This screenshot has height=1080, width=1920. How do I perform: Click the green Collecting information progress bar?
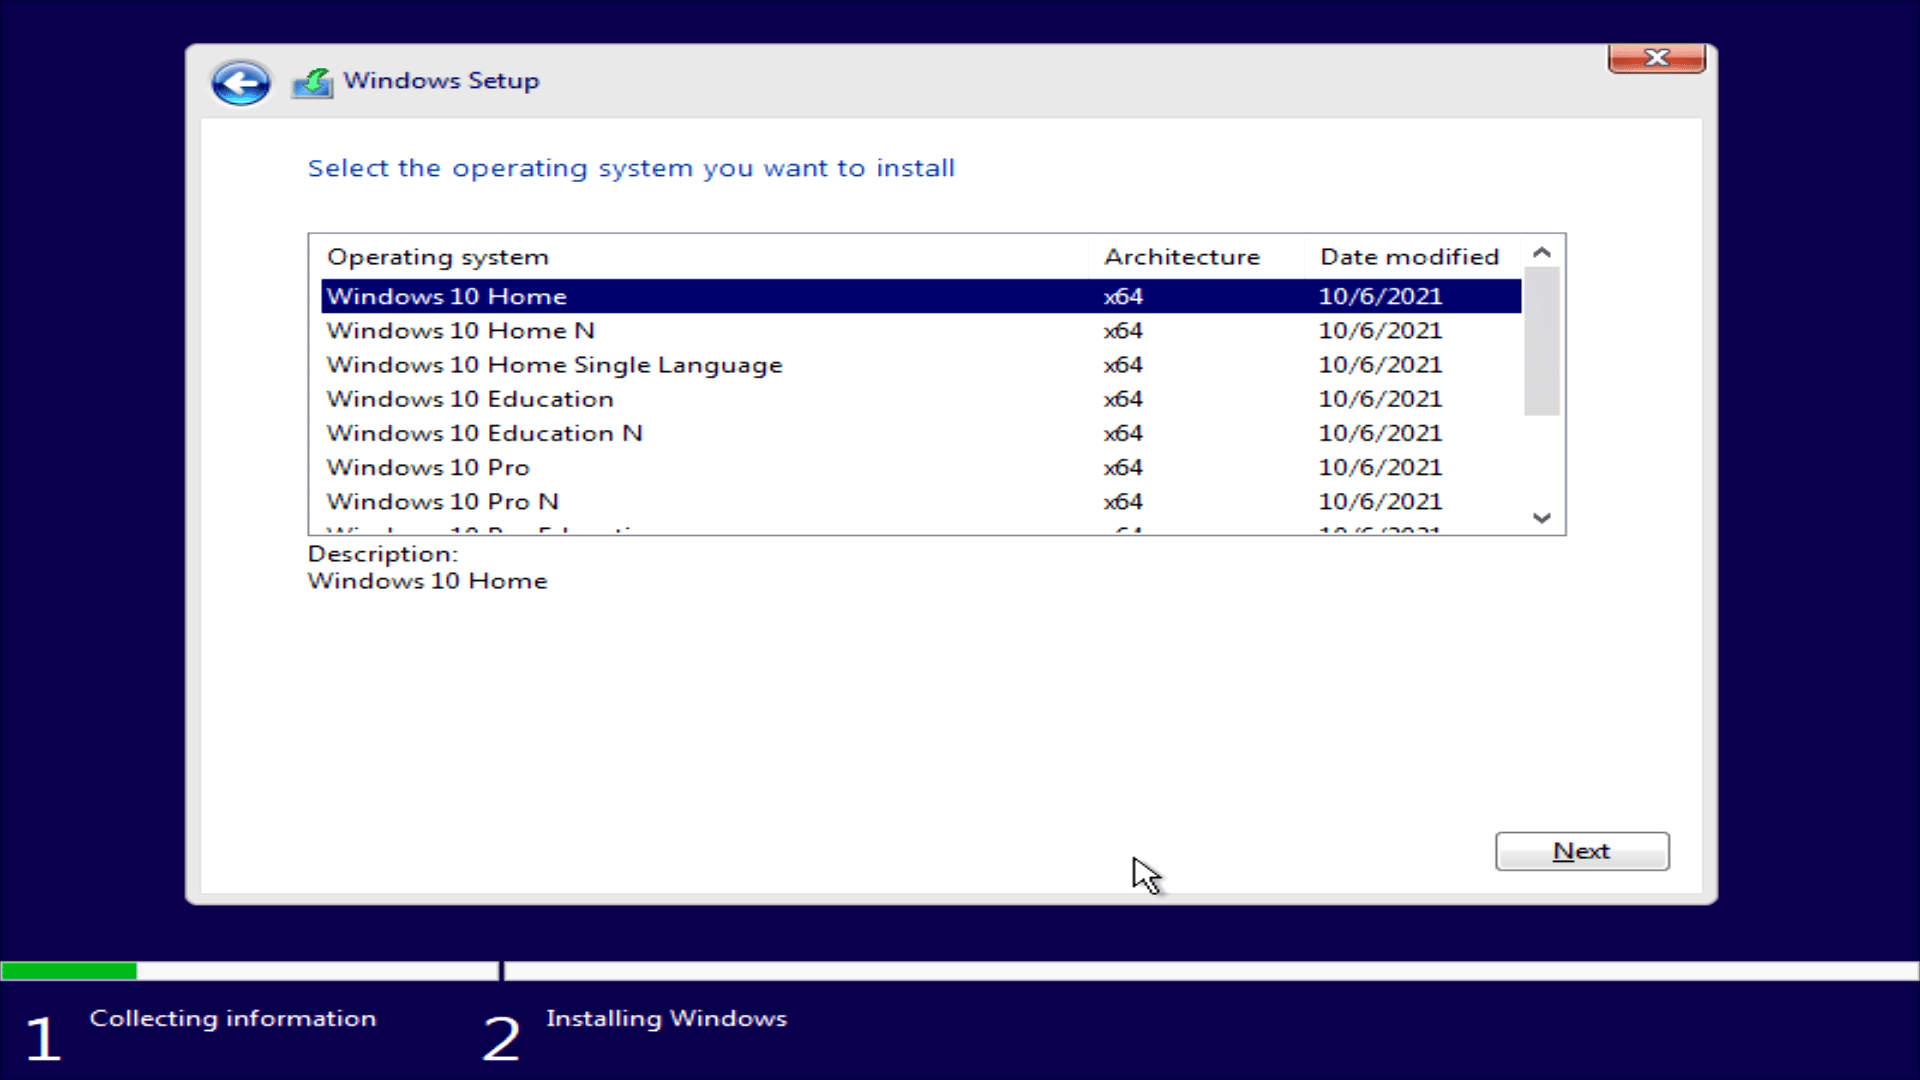click(x=70, y=970)
